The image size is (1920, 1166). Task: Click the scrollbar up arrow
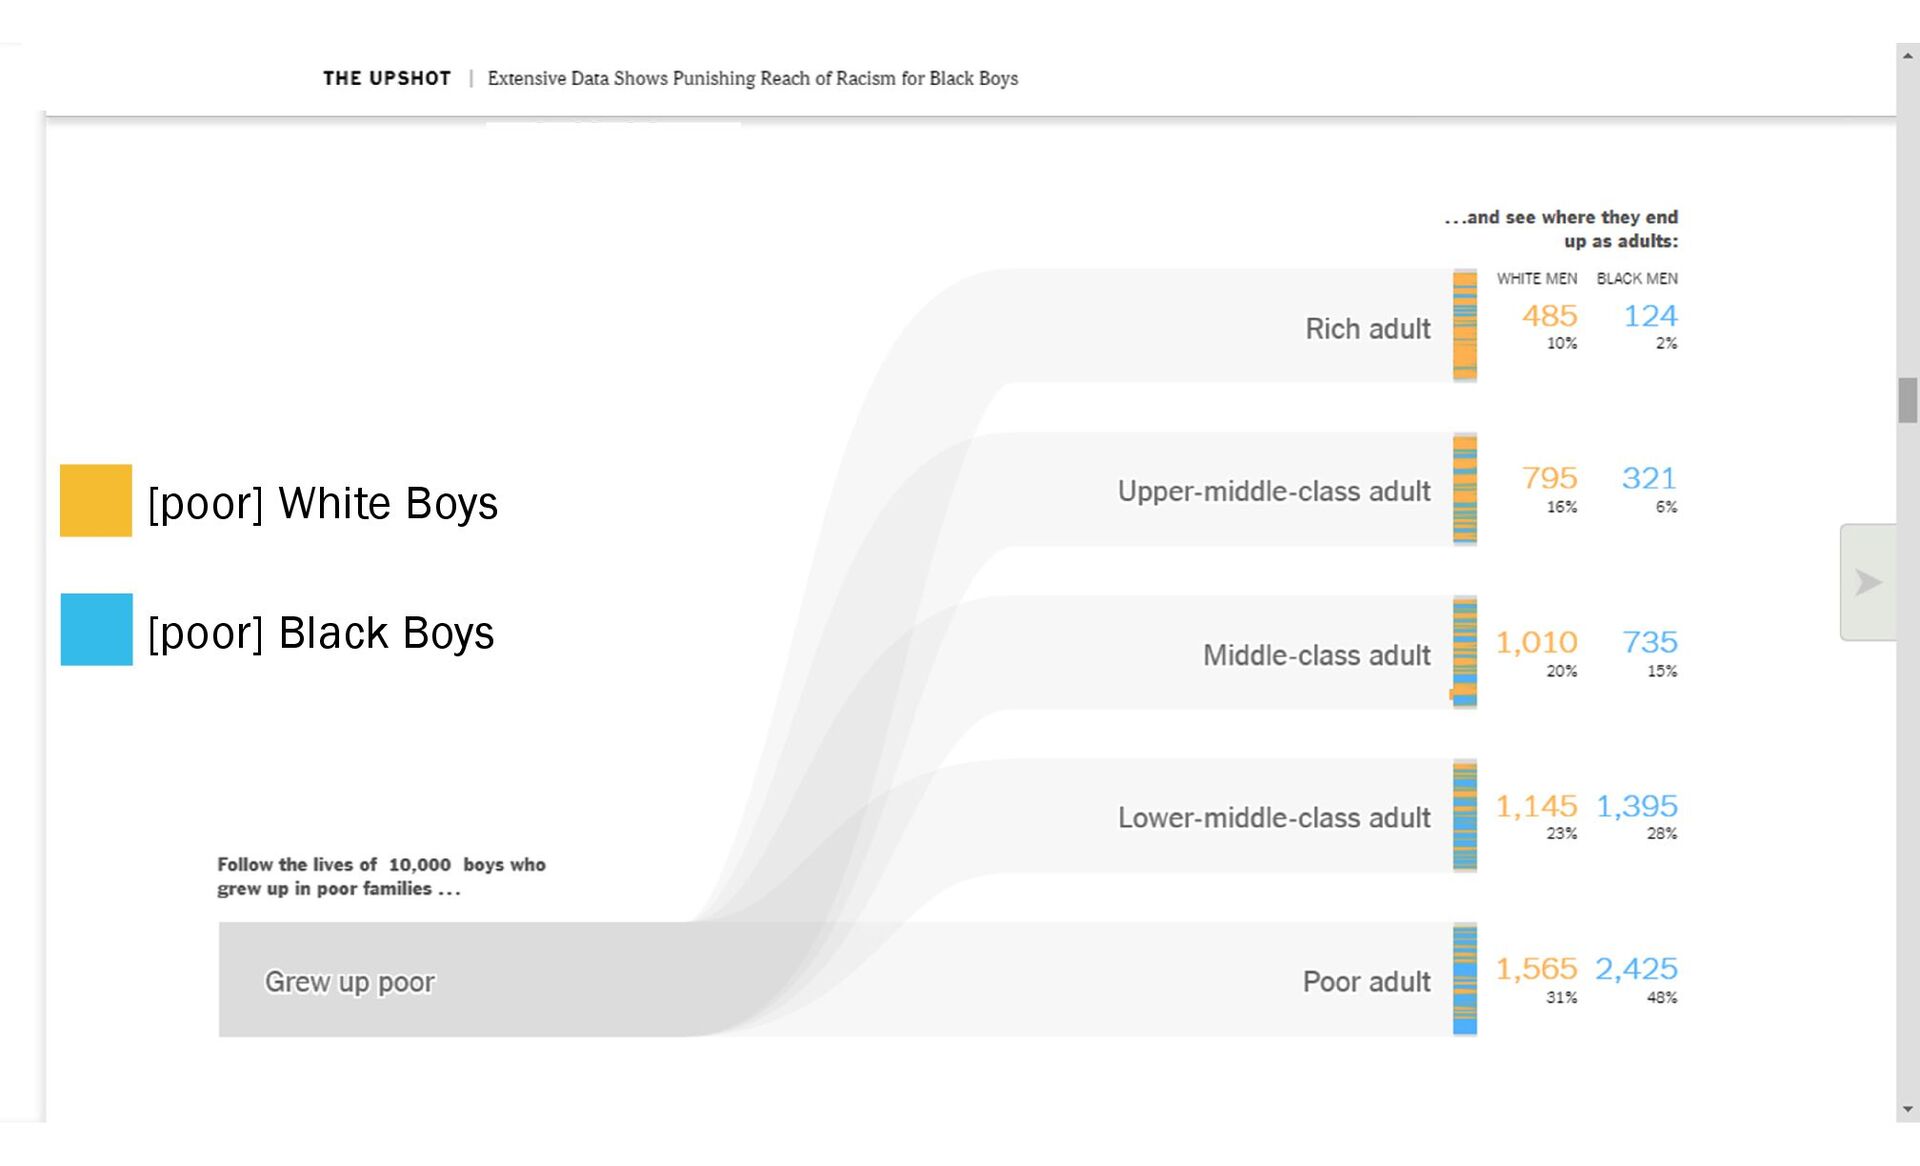point(1908,56)
